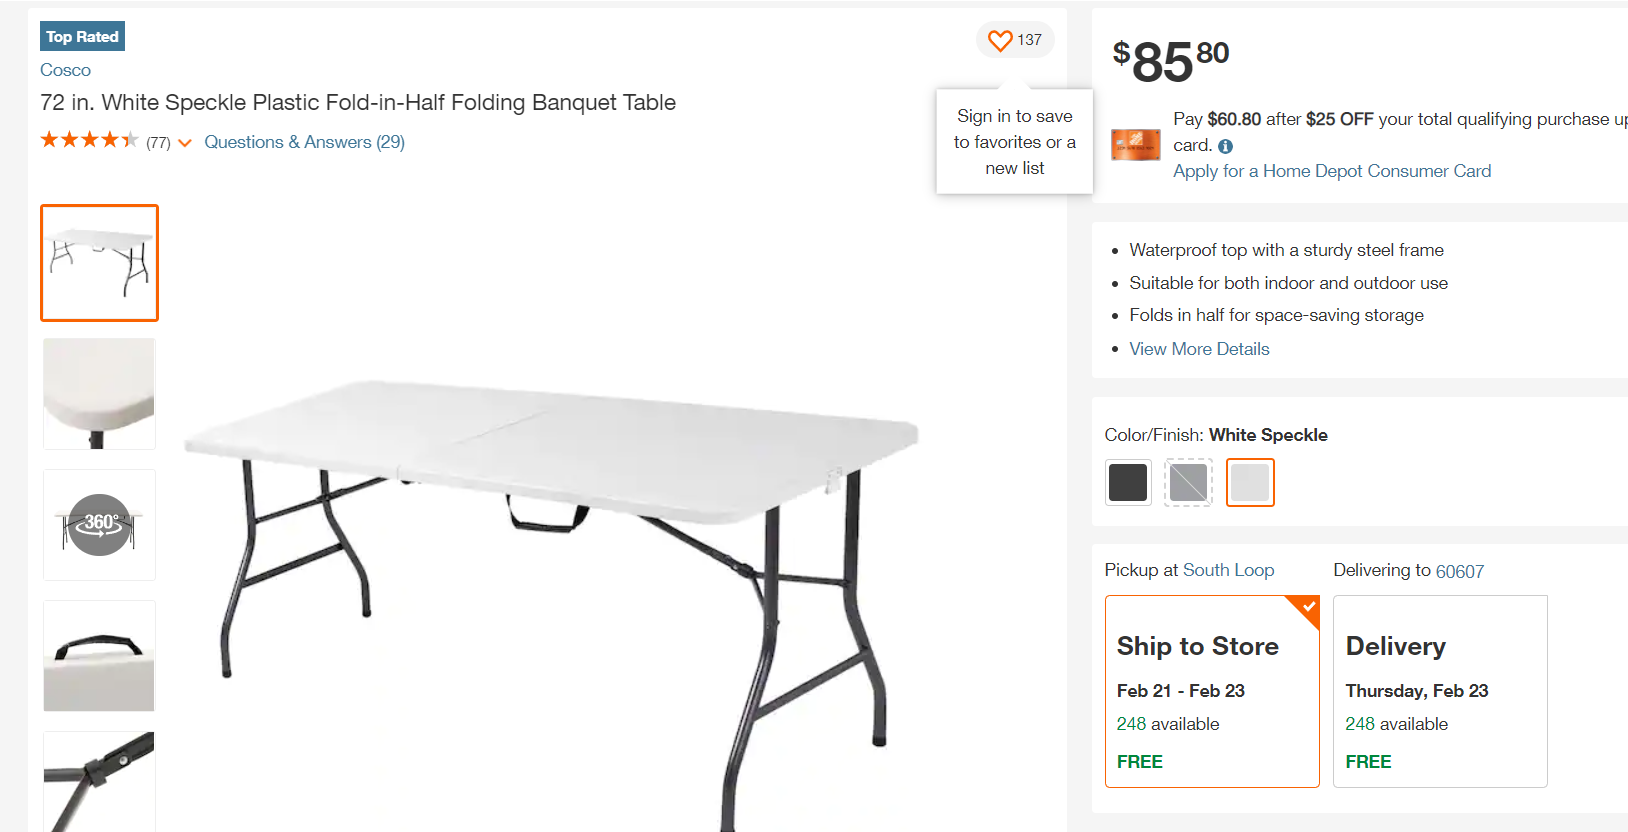Change pickup store South Loop
Viewport: 1628px width, 832px height.
tap(1228, 570)
